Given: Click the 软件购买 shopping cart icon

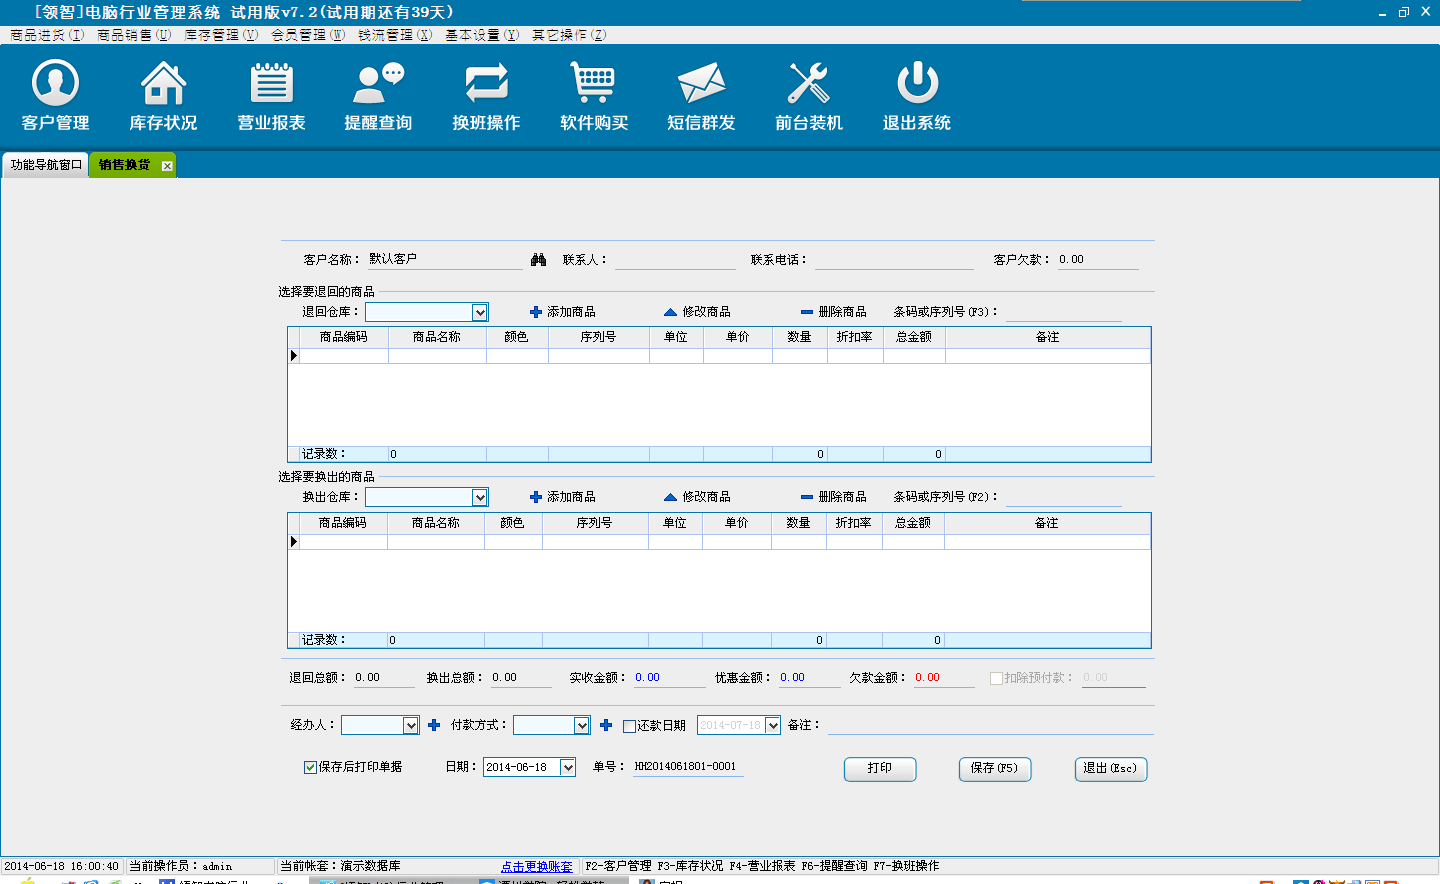Looking at the screenshot, I should (594, 84).
